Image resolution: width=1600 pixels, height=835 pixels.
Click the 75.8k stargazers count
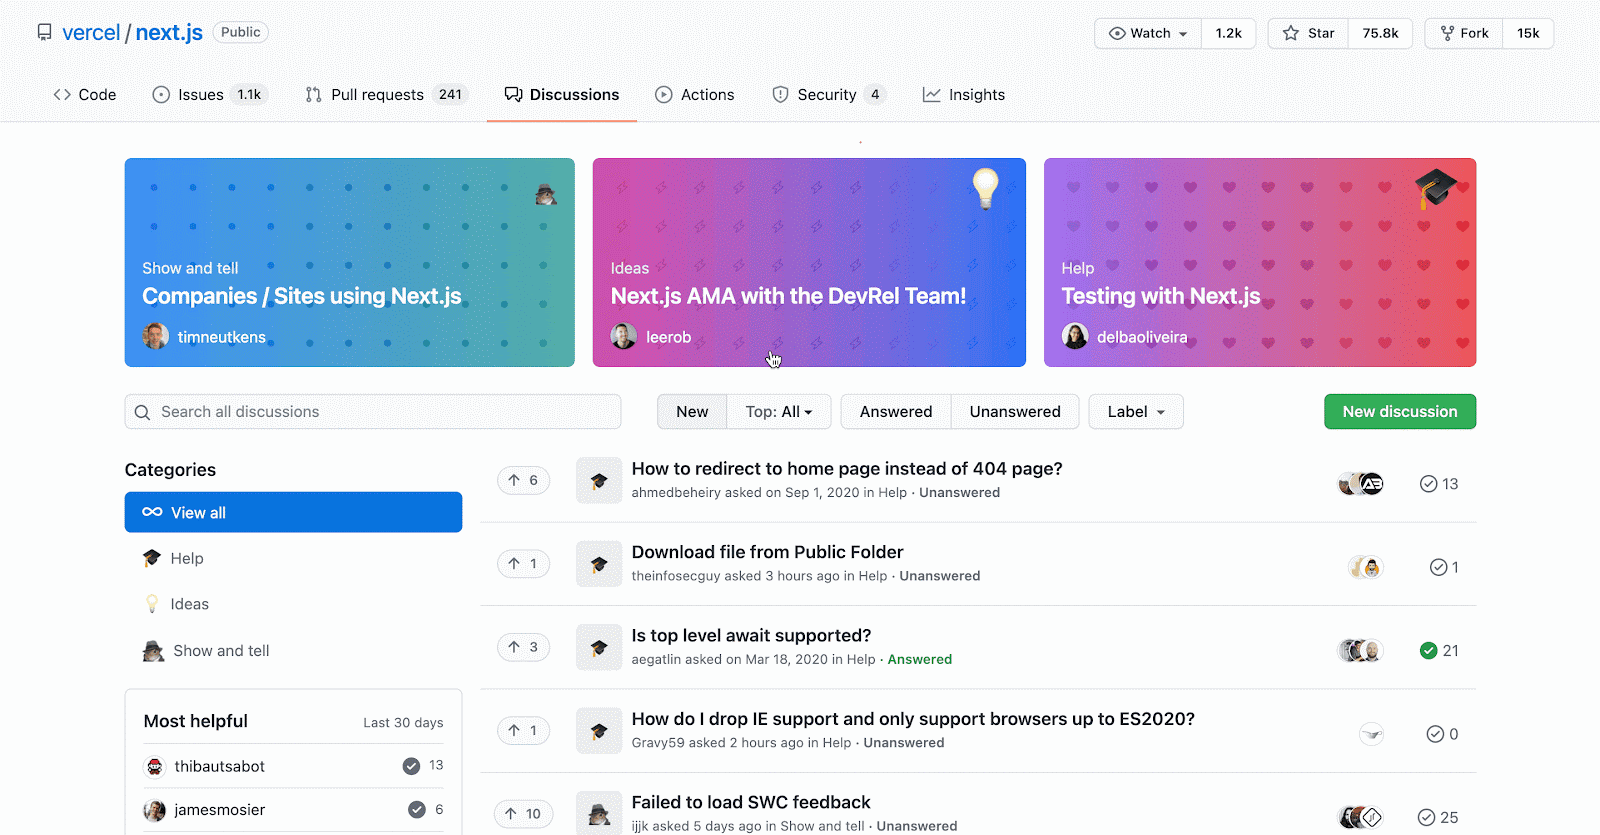(x=1380, y=33)
